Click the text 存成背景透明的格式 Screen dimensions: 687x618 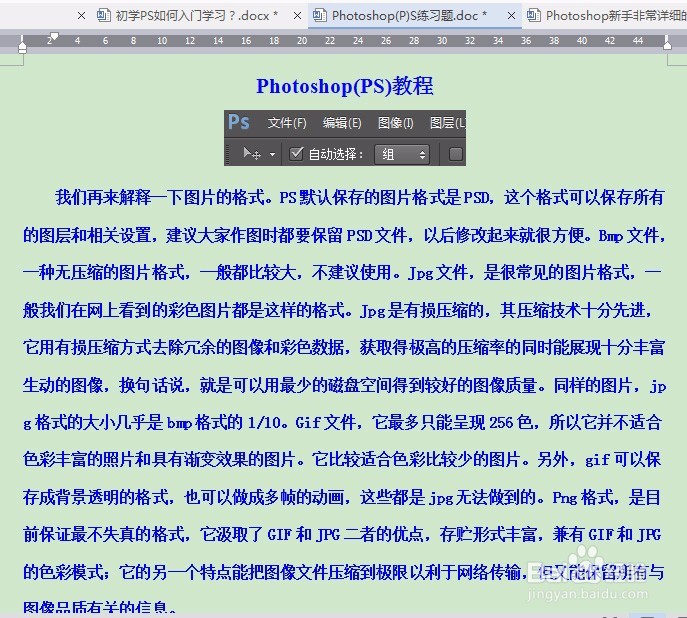95,497
